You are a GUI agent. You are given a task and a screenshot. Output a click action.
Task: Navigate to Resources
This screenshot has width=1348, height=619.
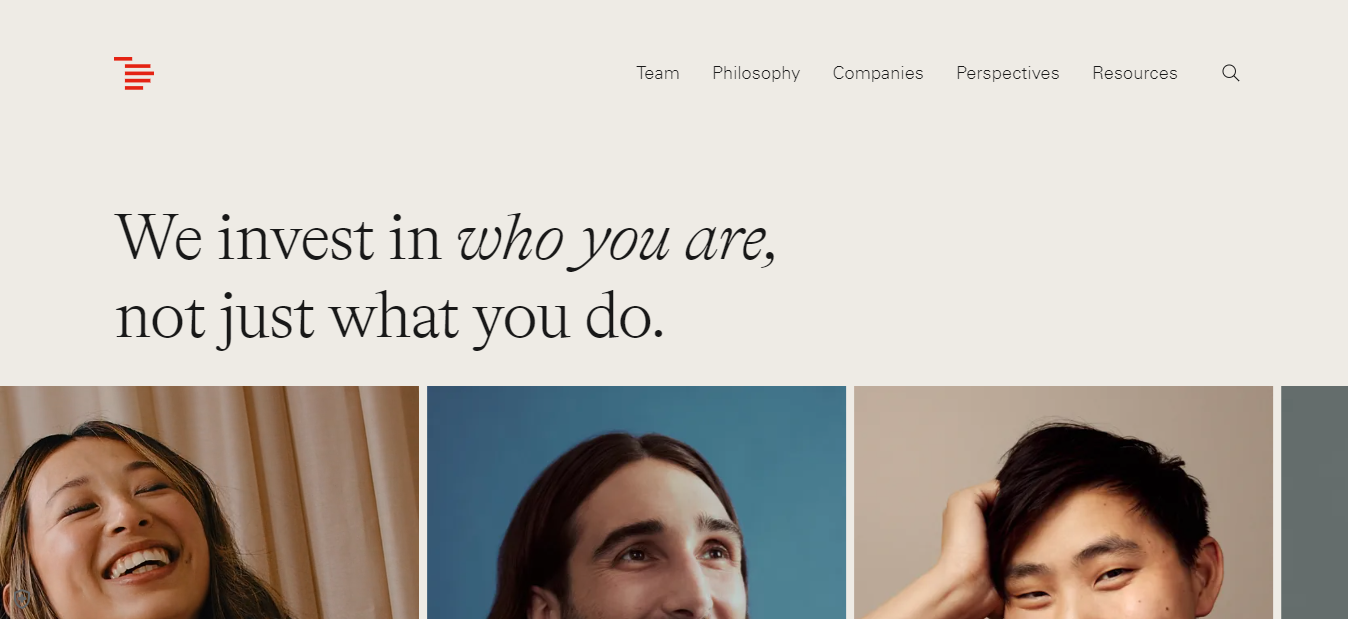1135,73
